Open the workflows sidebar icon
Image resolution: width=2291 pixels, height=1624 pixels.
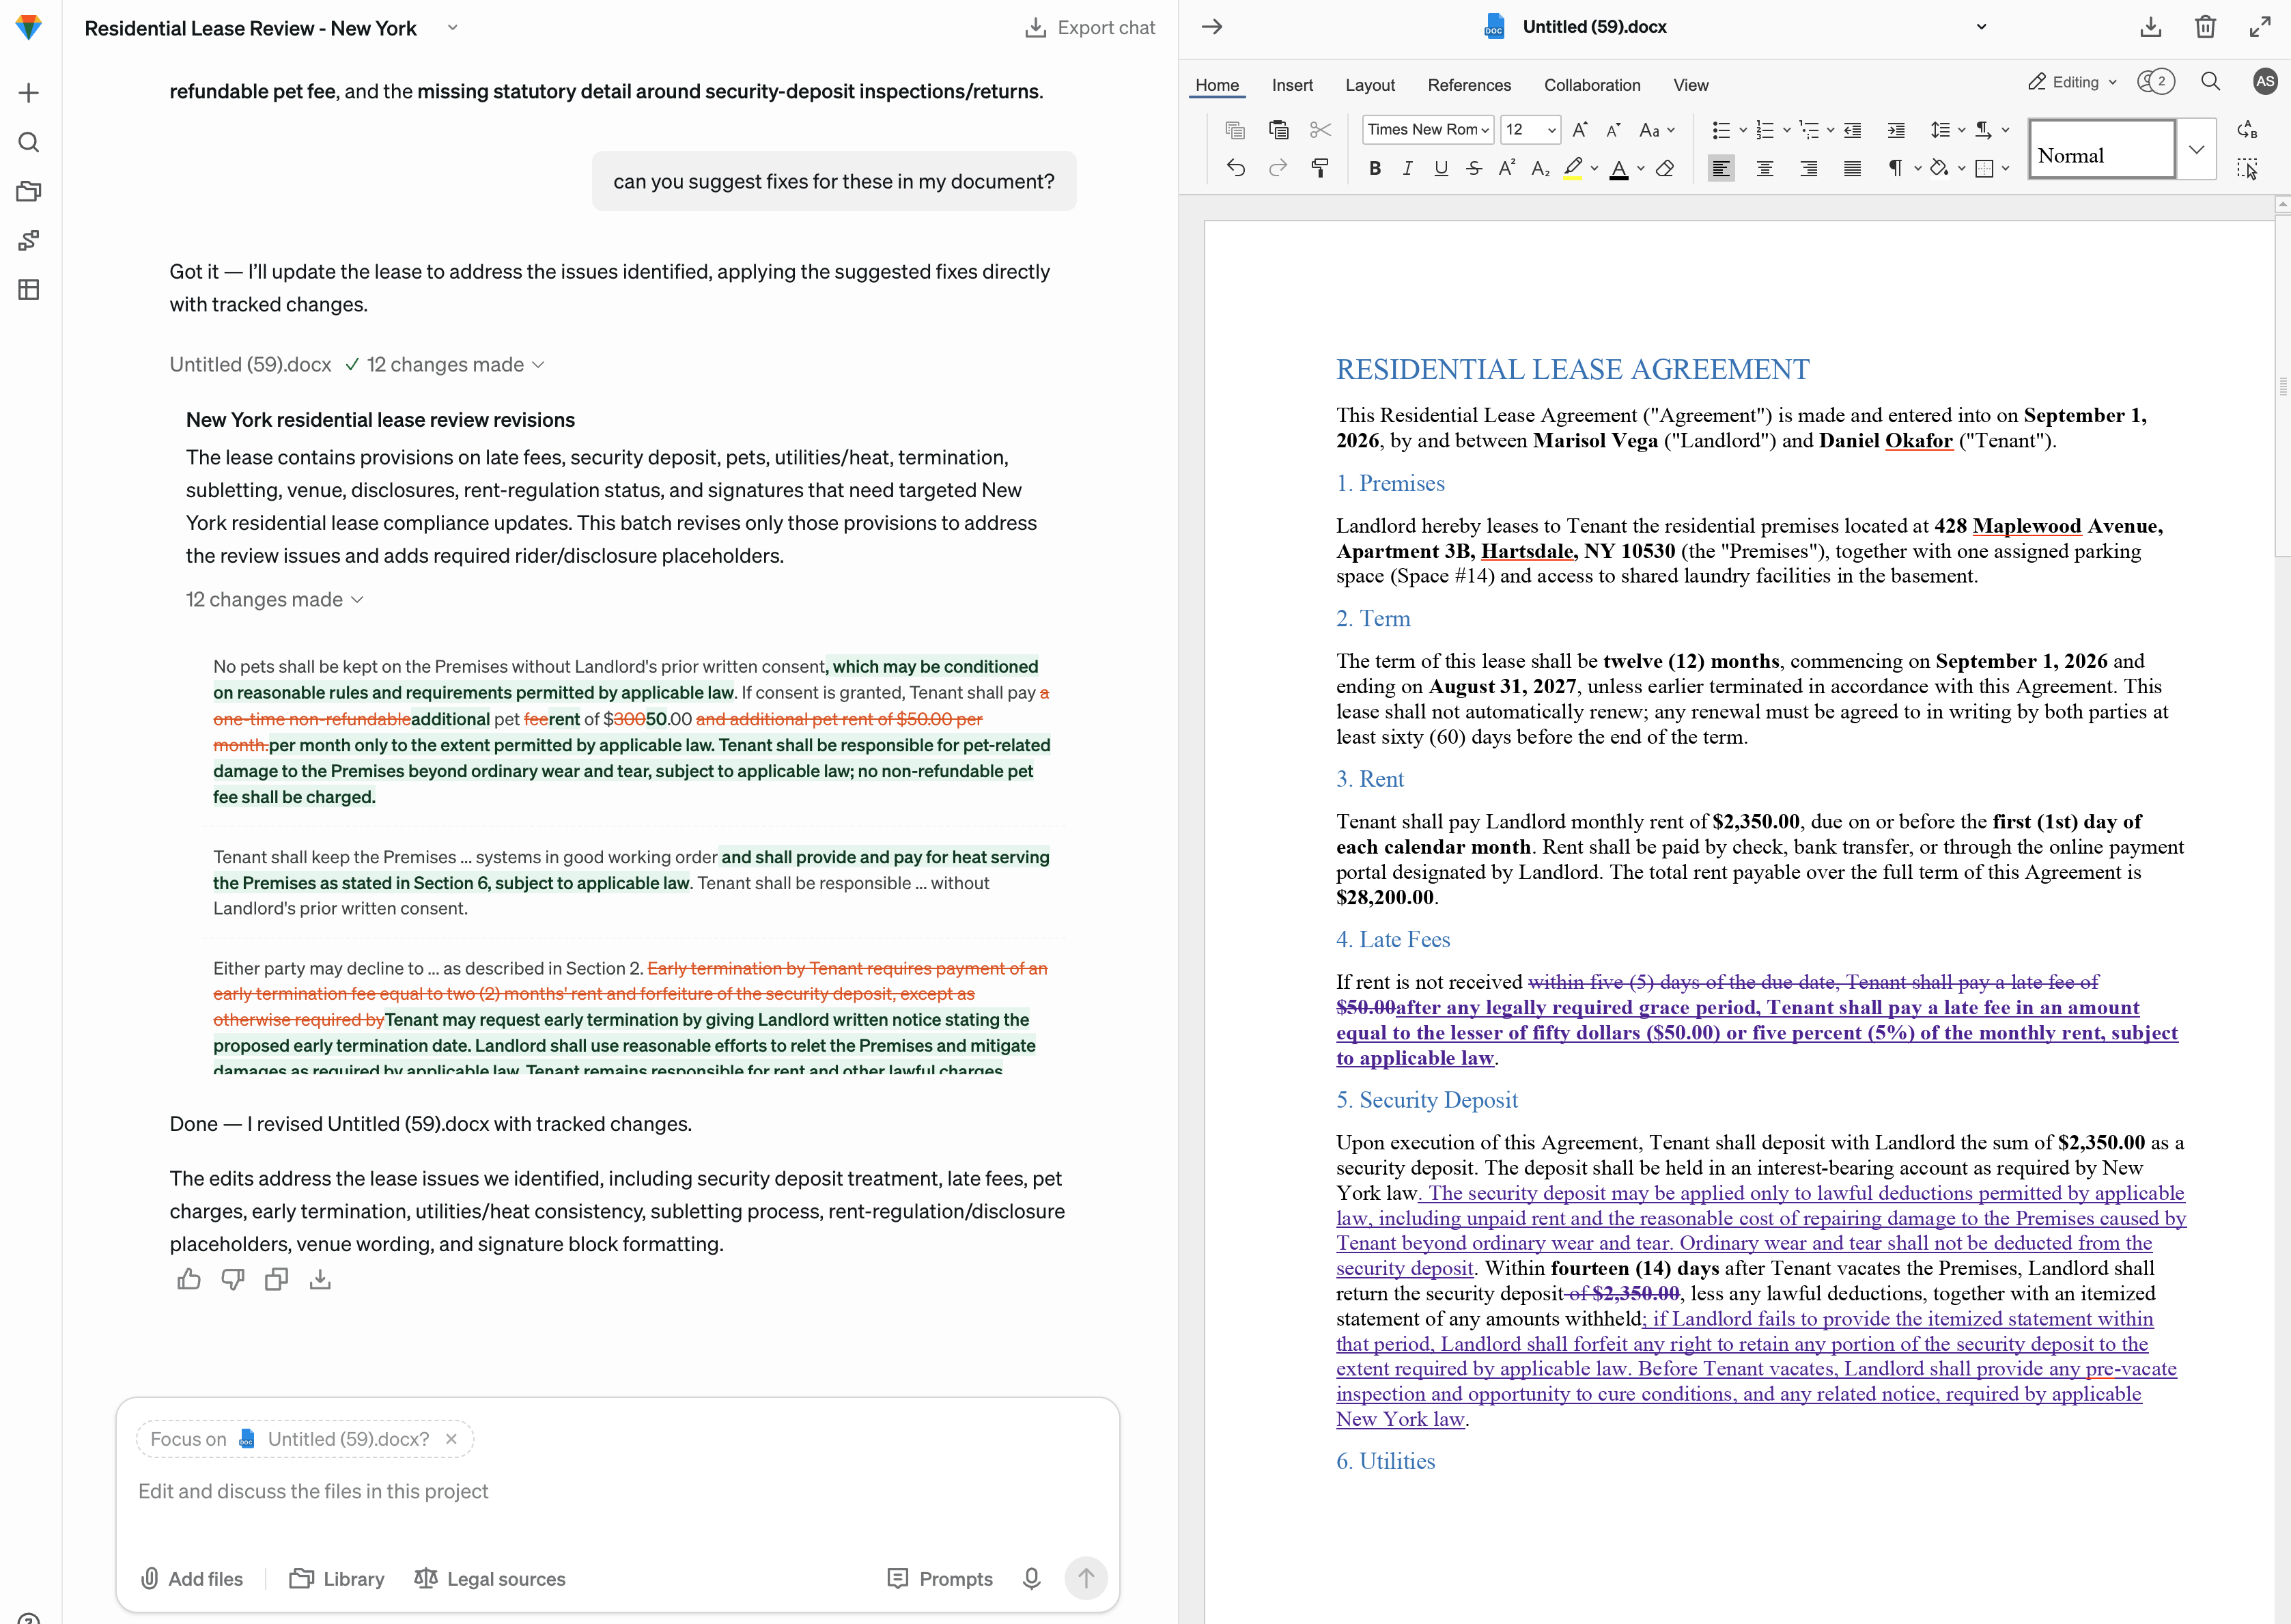pos(29,240)
